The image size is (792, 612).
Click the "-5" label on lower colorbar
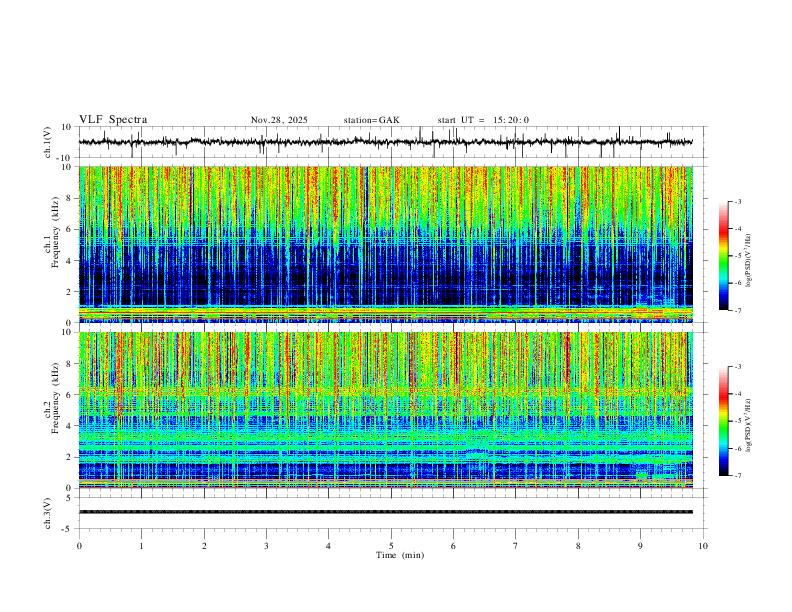pos(737,421)
